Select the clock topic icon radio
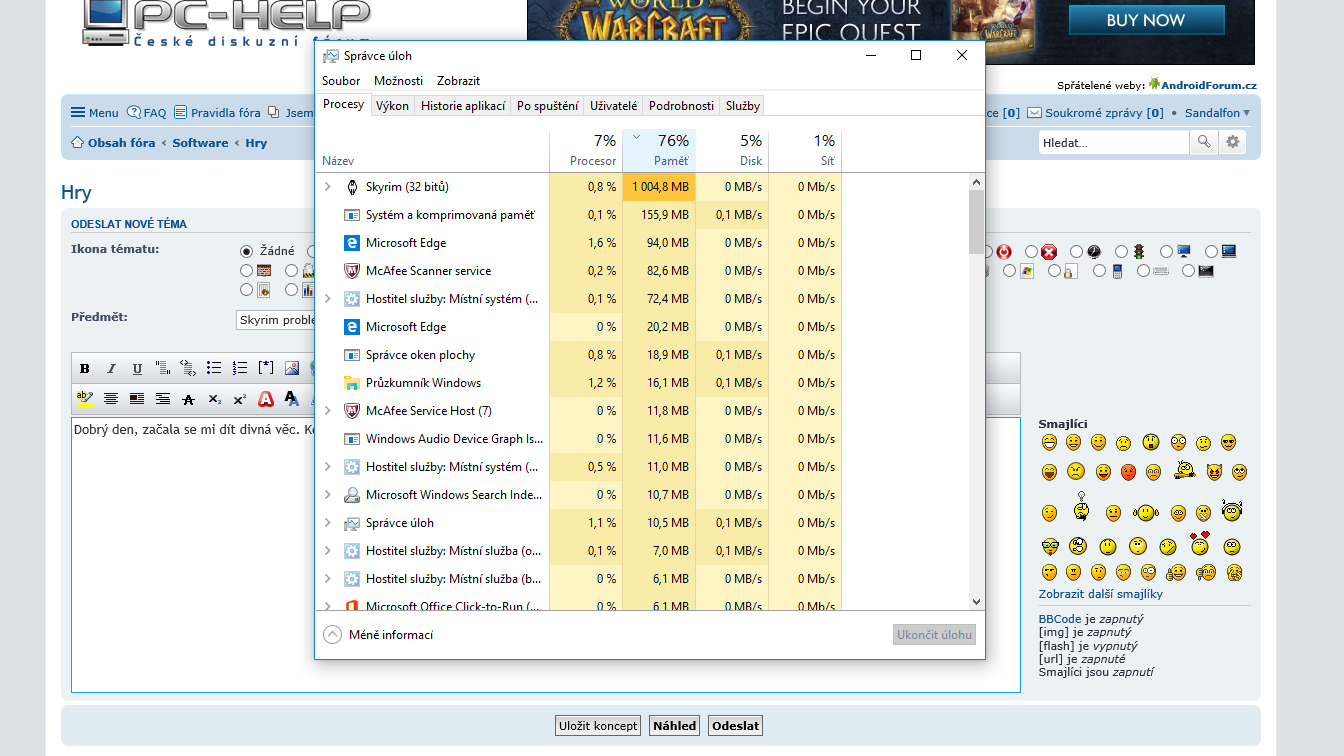The image size is (1344, 756). [1076, 252]
